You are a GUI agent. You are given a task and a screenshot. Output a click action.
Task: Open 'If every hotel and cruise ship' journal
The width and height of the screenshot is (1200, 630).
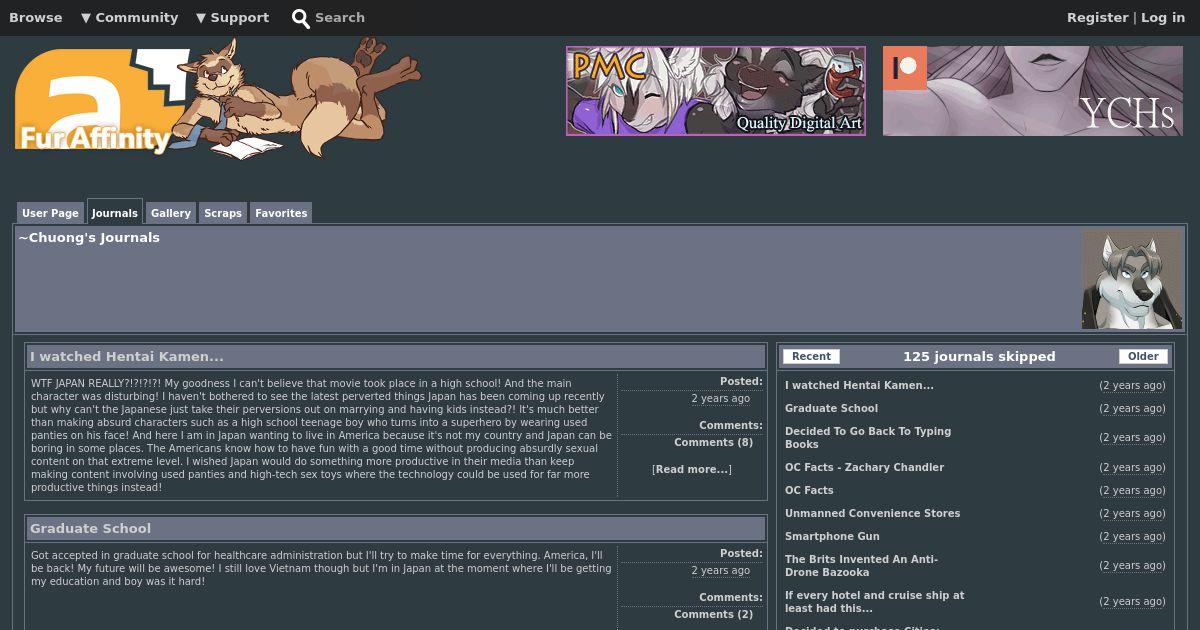875,602
